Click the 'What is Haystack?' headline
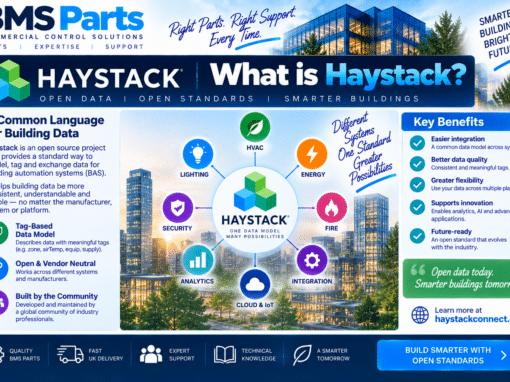 [338, 75]
